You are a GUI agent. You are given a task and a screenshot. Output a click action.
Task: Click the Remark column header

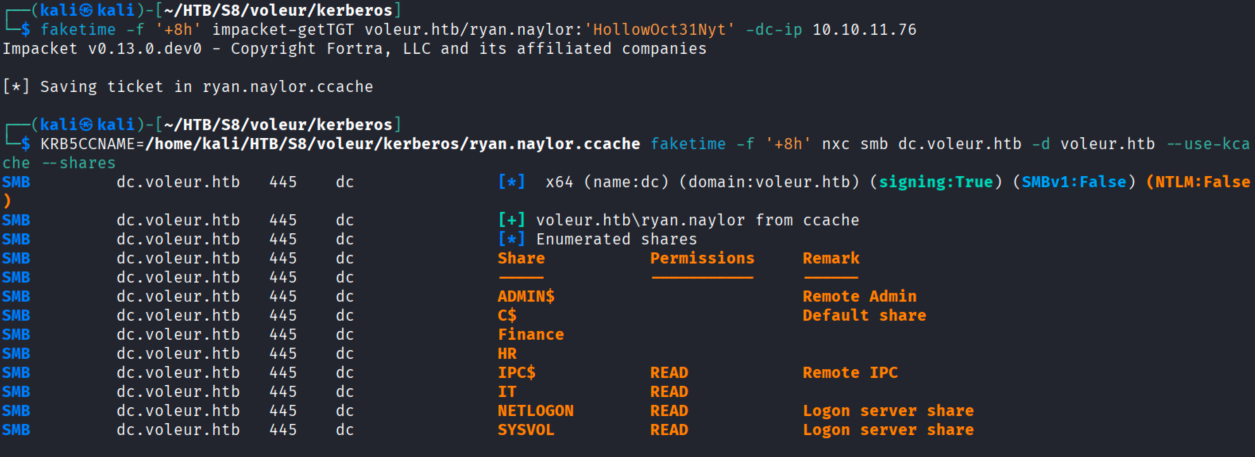click(x=831, y=258)
